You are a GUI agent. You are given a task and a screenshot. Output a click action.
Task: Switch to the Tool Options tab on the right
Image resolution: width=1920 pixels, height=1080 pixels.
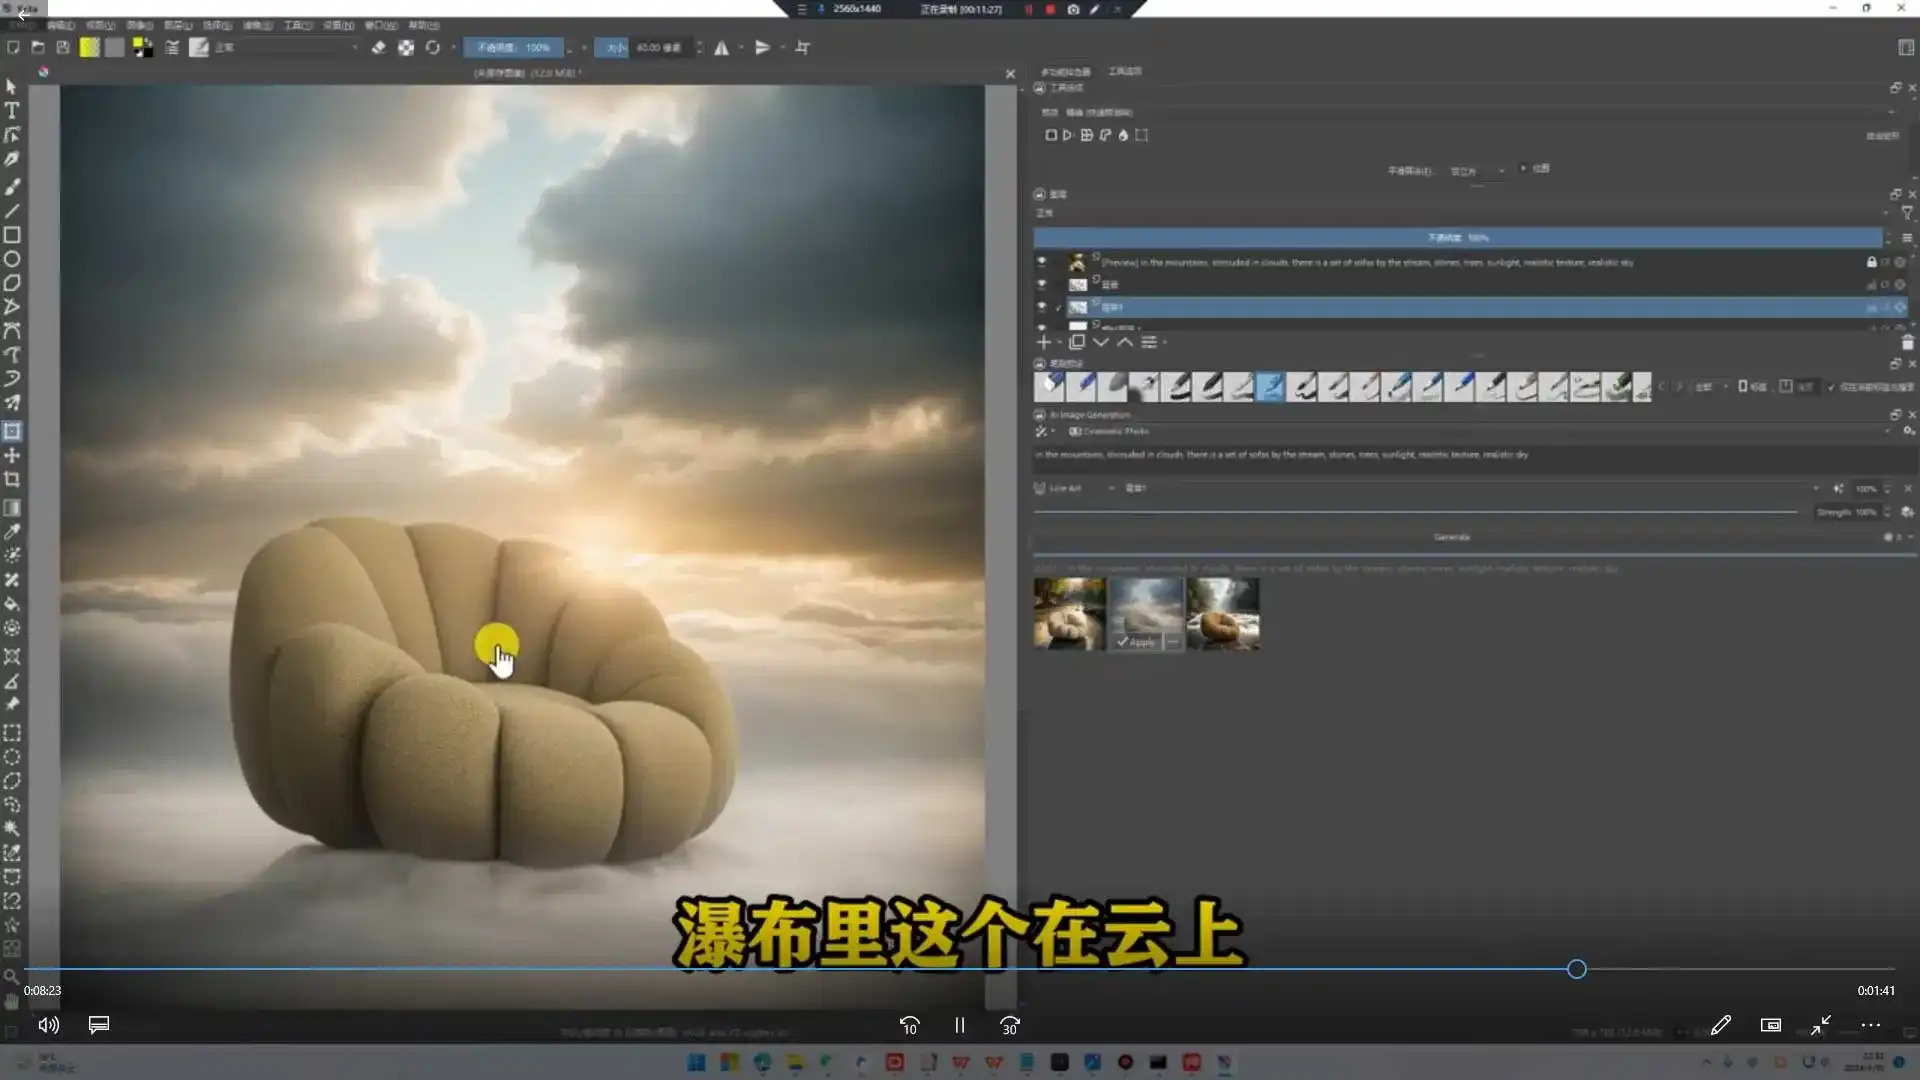click(x=1124, y=71)
